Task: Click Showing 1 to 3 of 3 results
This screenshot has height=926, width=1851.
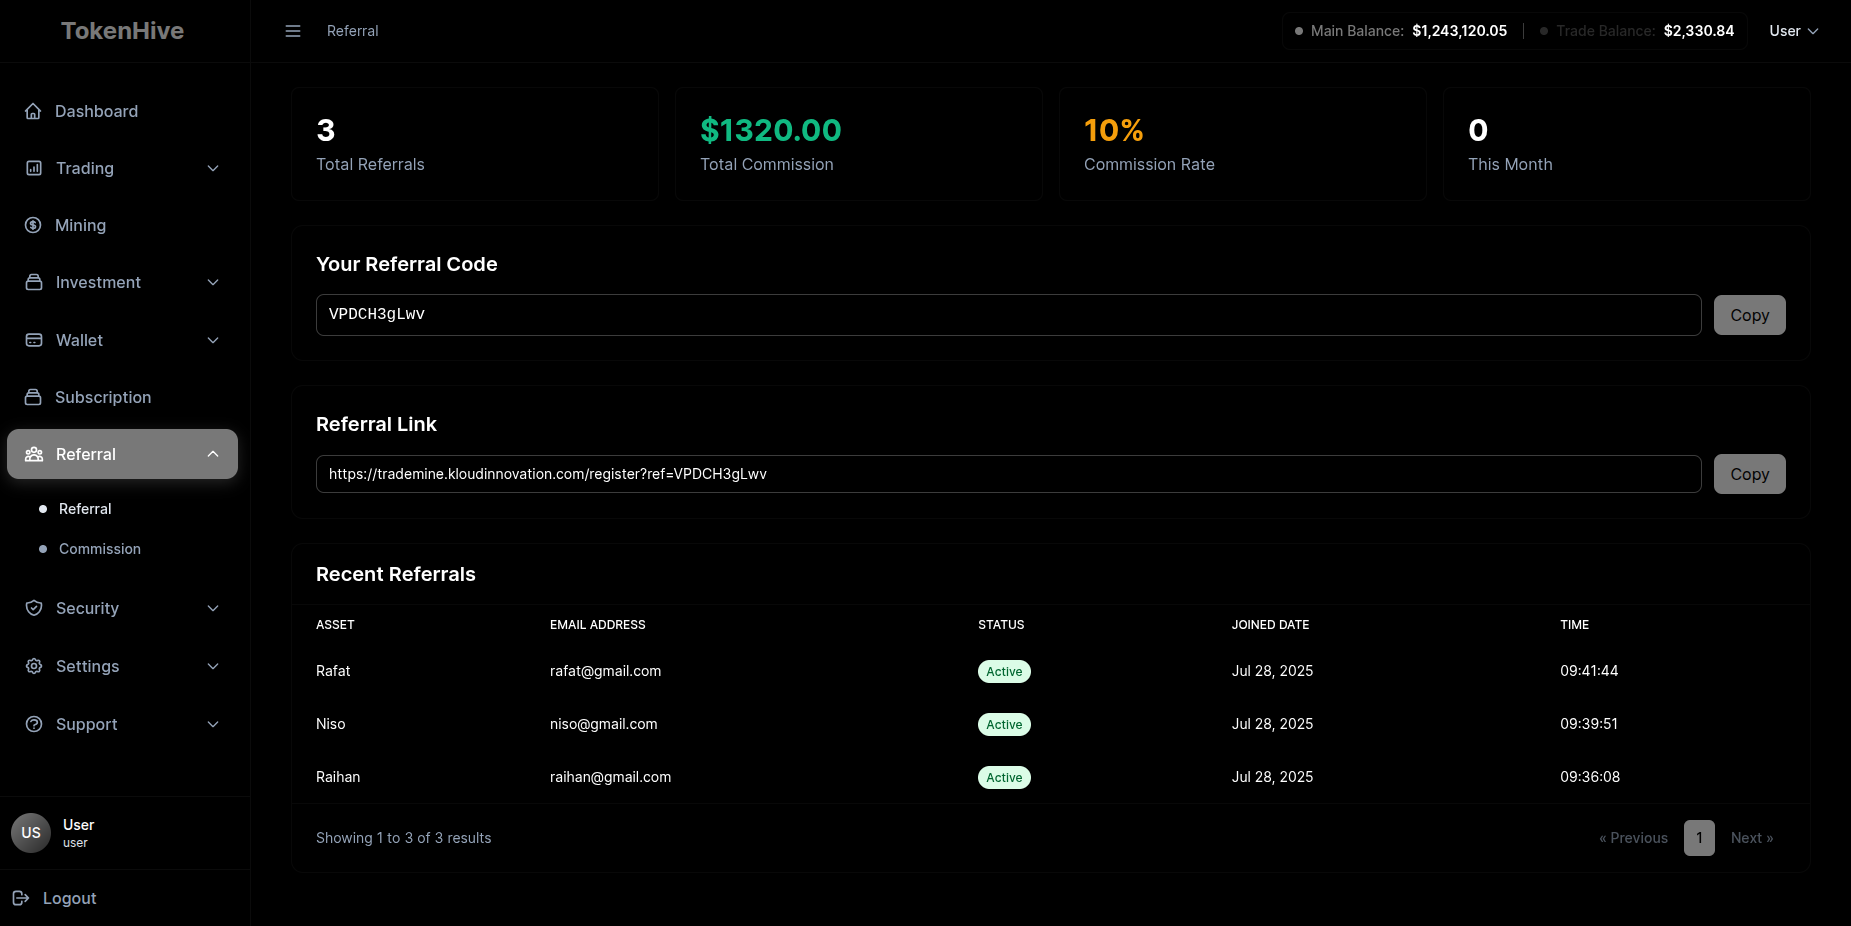Action: click(404, 838)
